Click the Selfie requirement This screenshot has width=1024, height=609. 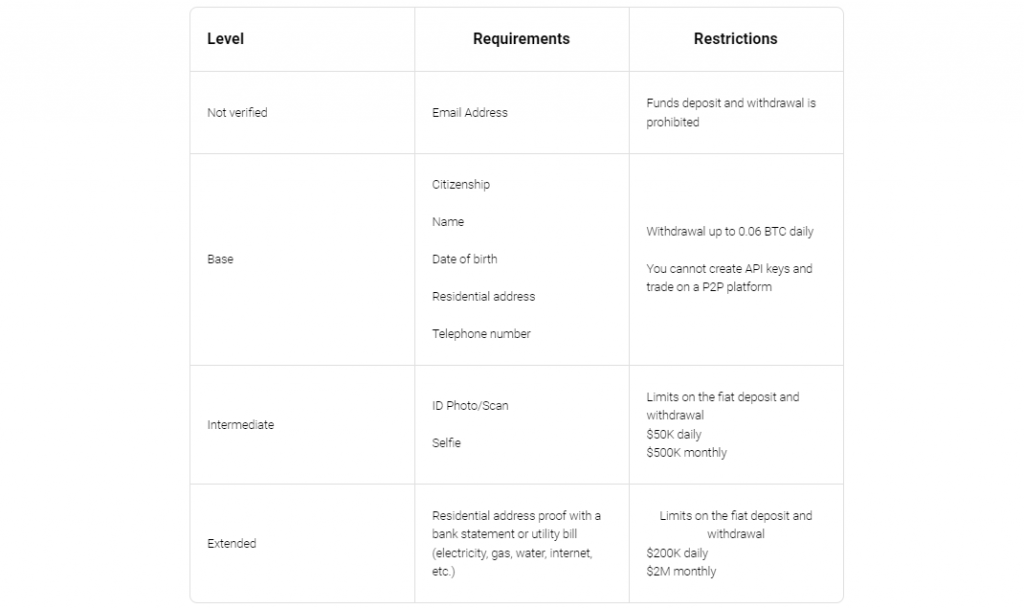[446, 443]
